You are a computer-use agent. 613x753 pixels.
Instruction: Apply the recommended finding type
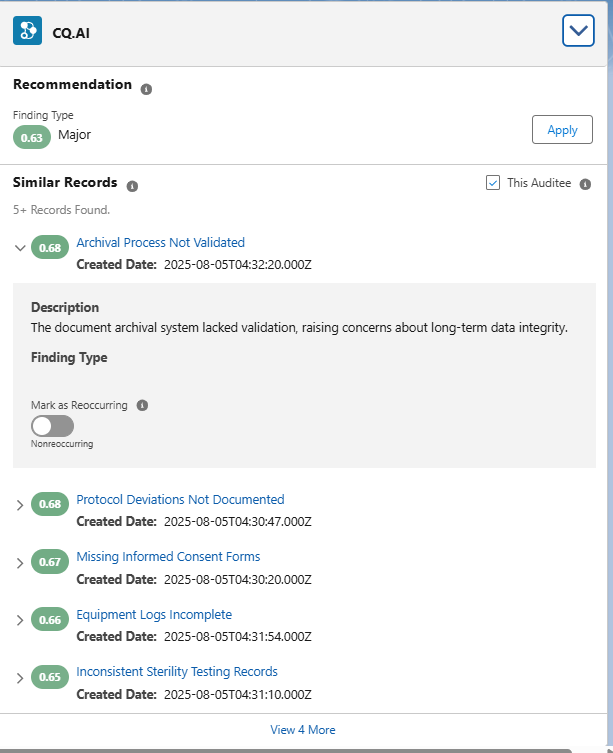click(562, 130)
